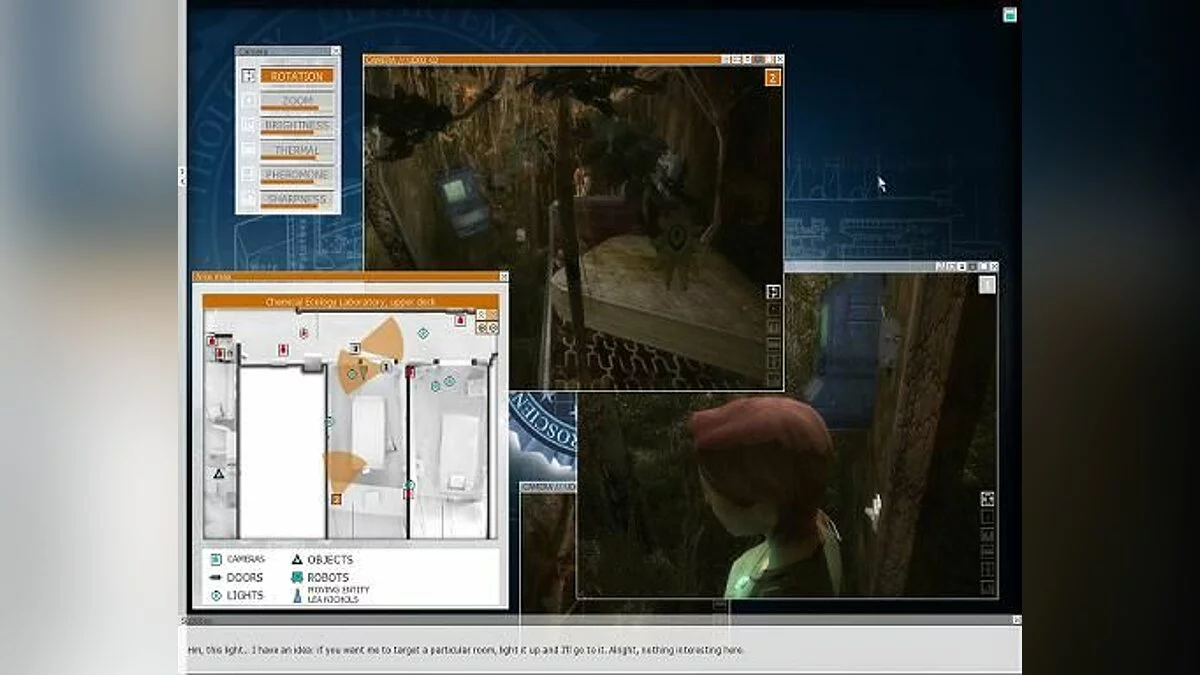
Task: Click the upper green light in the right map room
Action: pyautogui.click(x=449, y=381)
